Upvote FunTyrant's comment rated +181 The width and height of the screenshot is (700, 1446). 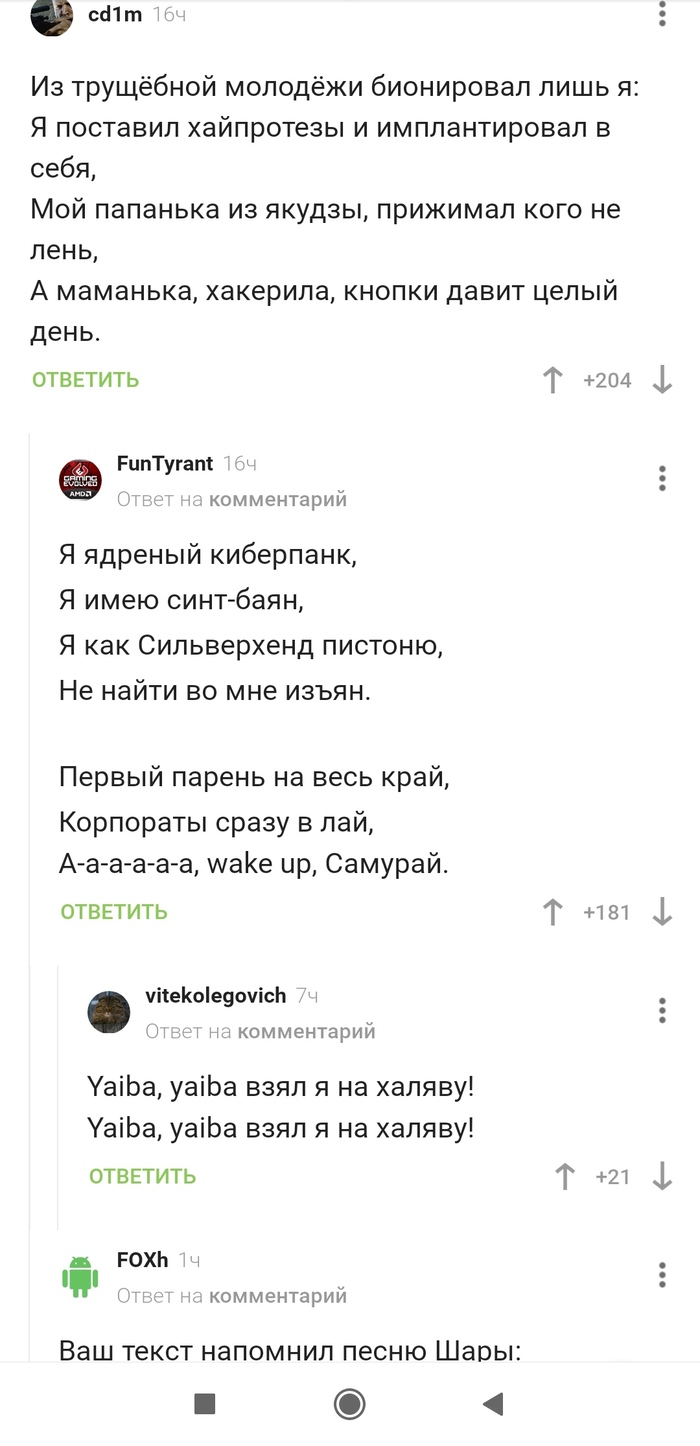552,912
